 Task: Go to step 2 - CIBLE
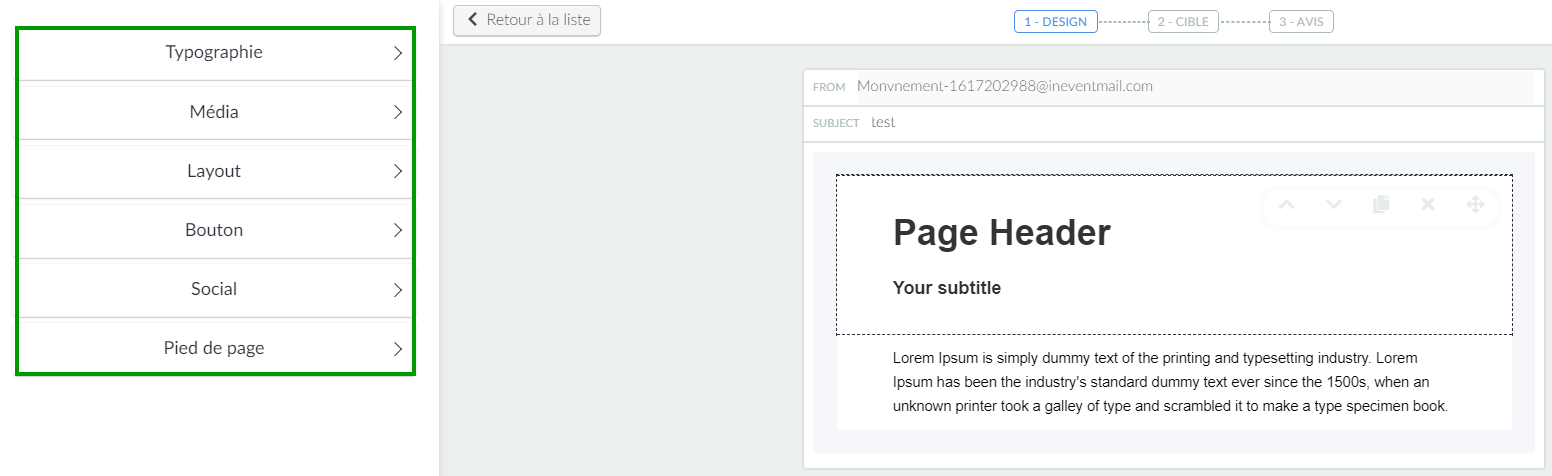tap(1183, 22)
